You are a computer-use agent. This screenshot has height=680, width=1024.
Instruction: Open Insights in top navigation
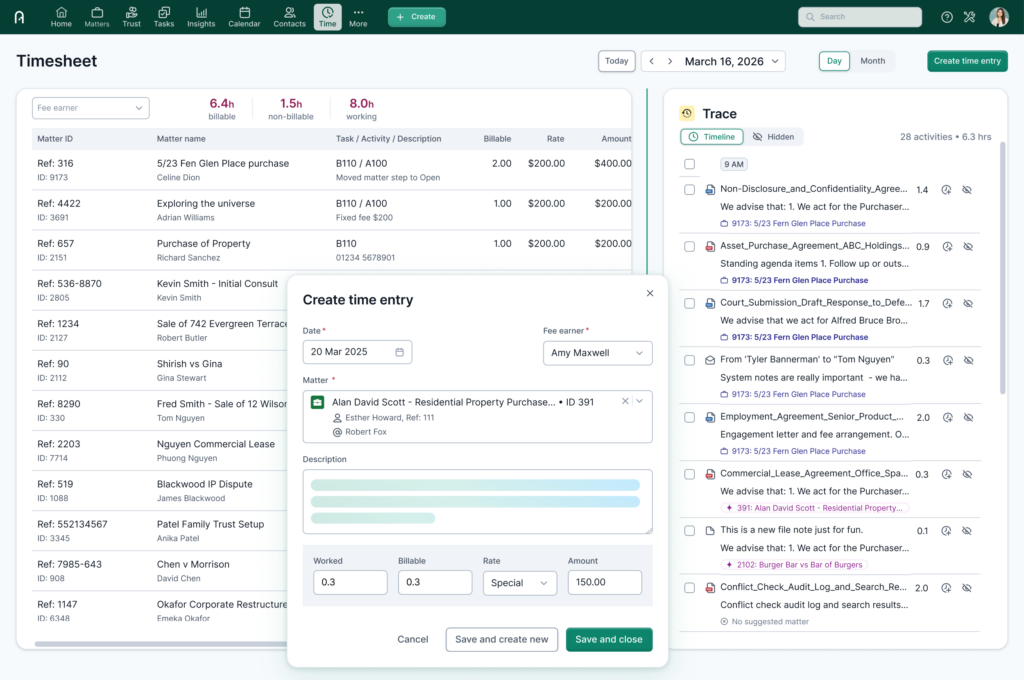click(x=201, y=17)
